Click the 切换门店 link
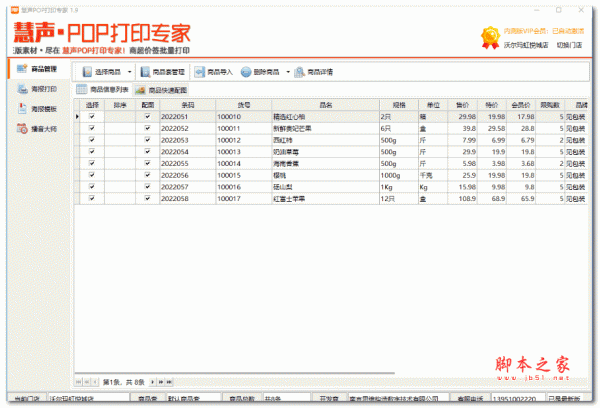The width and height of the screenshot is (600, 408). point(569,45)
